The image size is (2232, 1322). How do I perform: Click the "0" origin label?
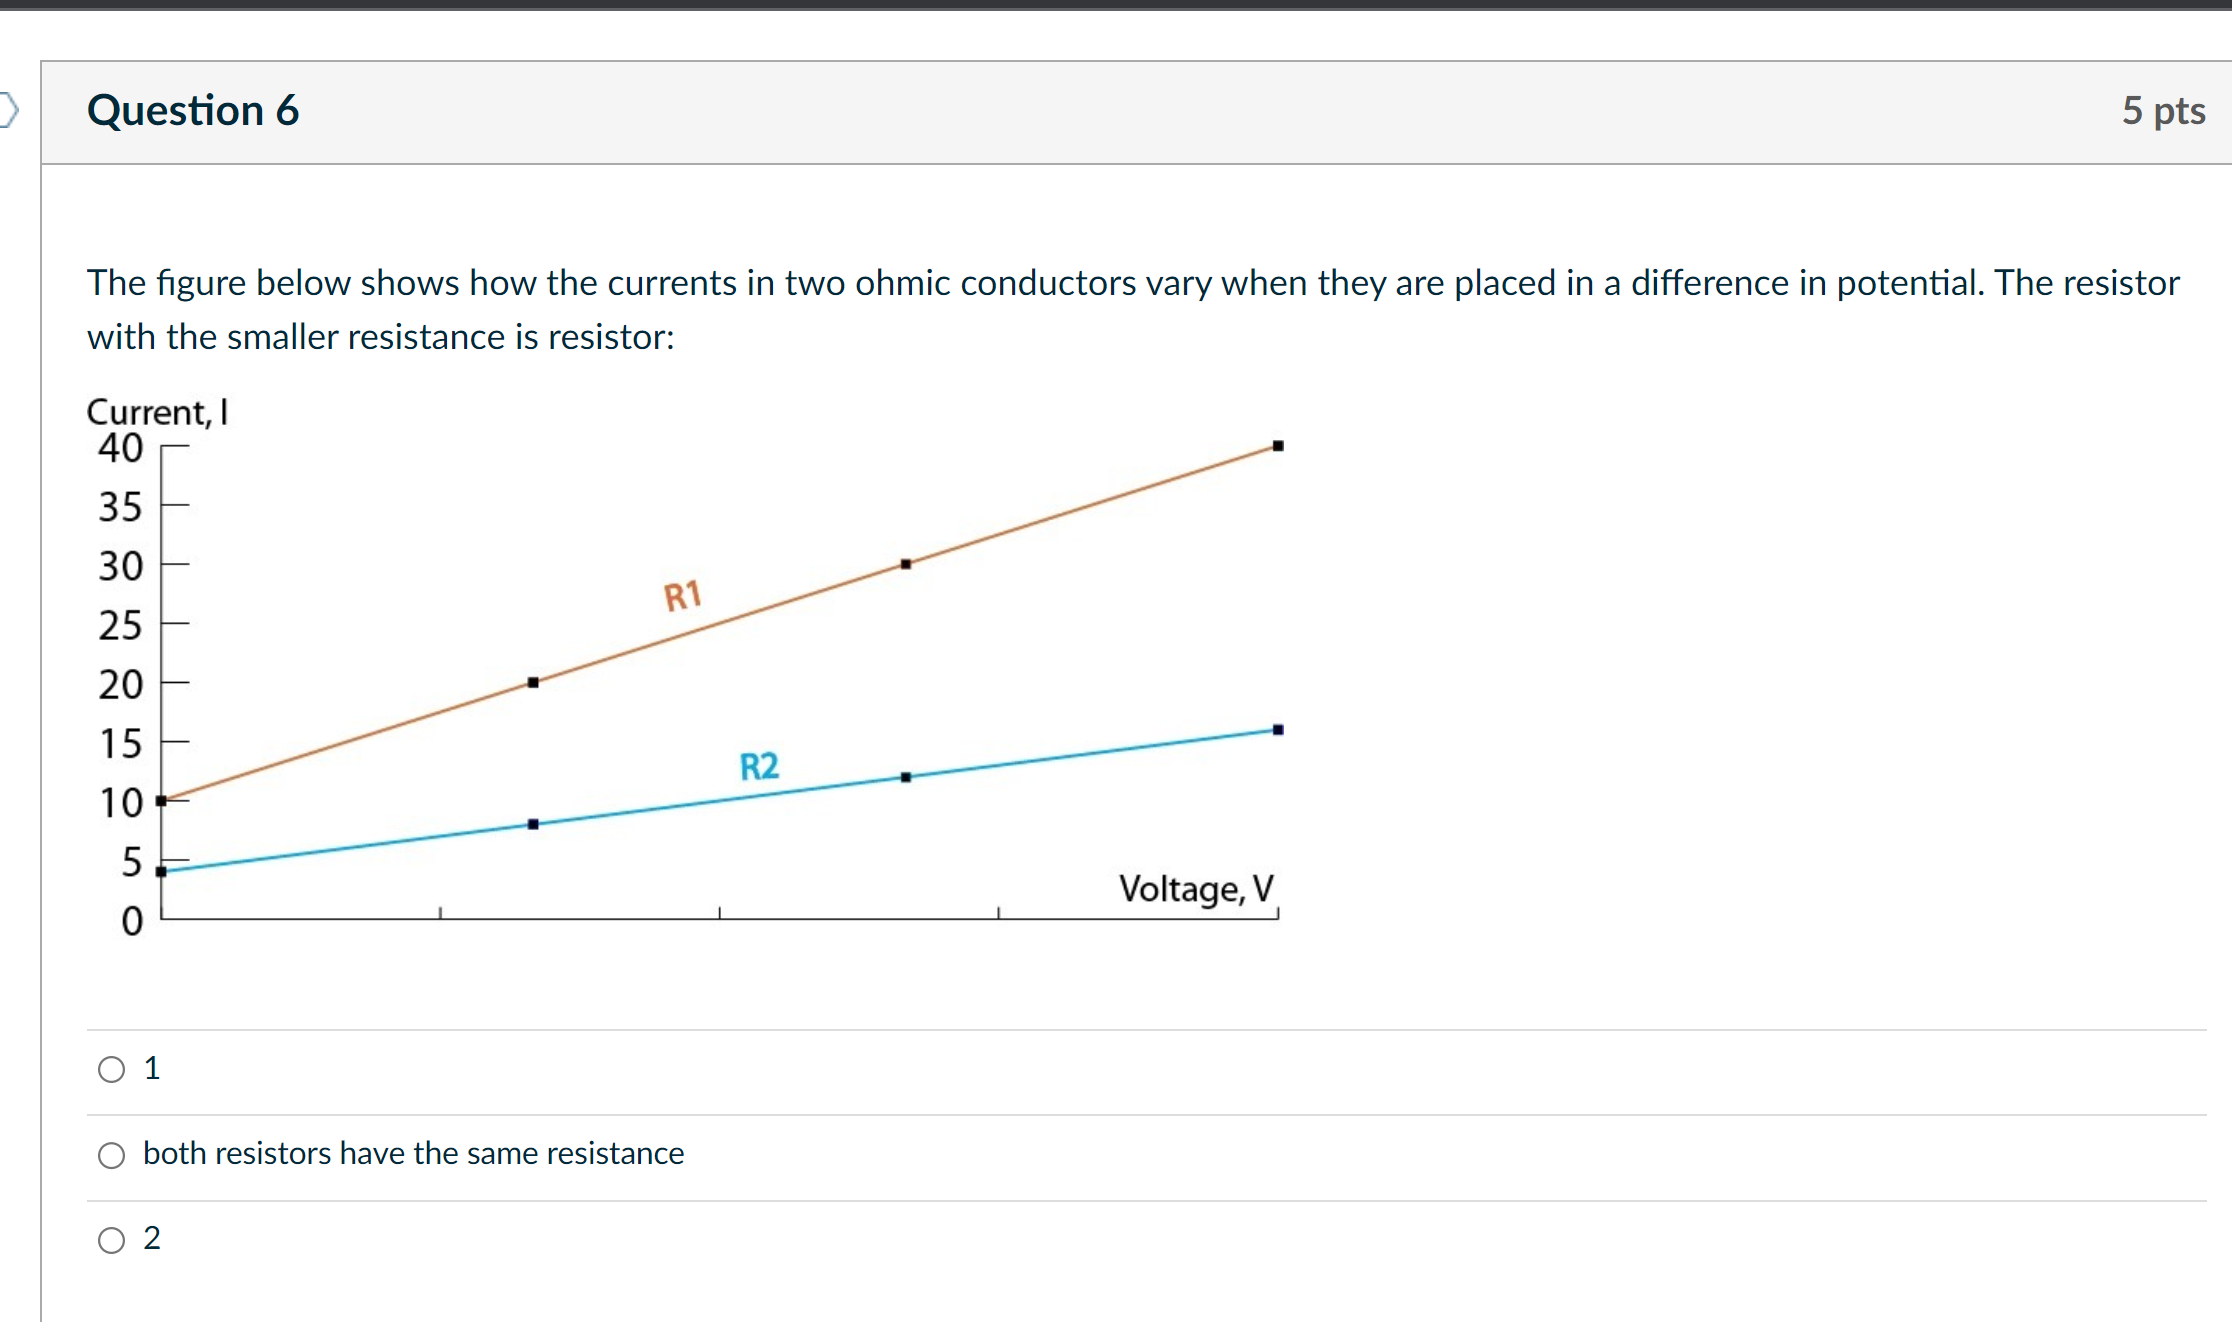131,921
